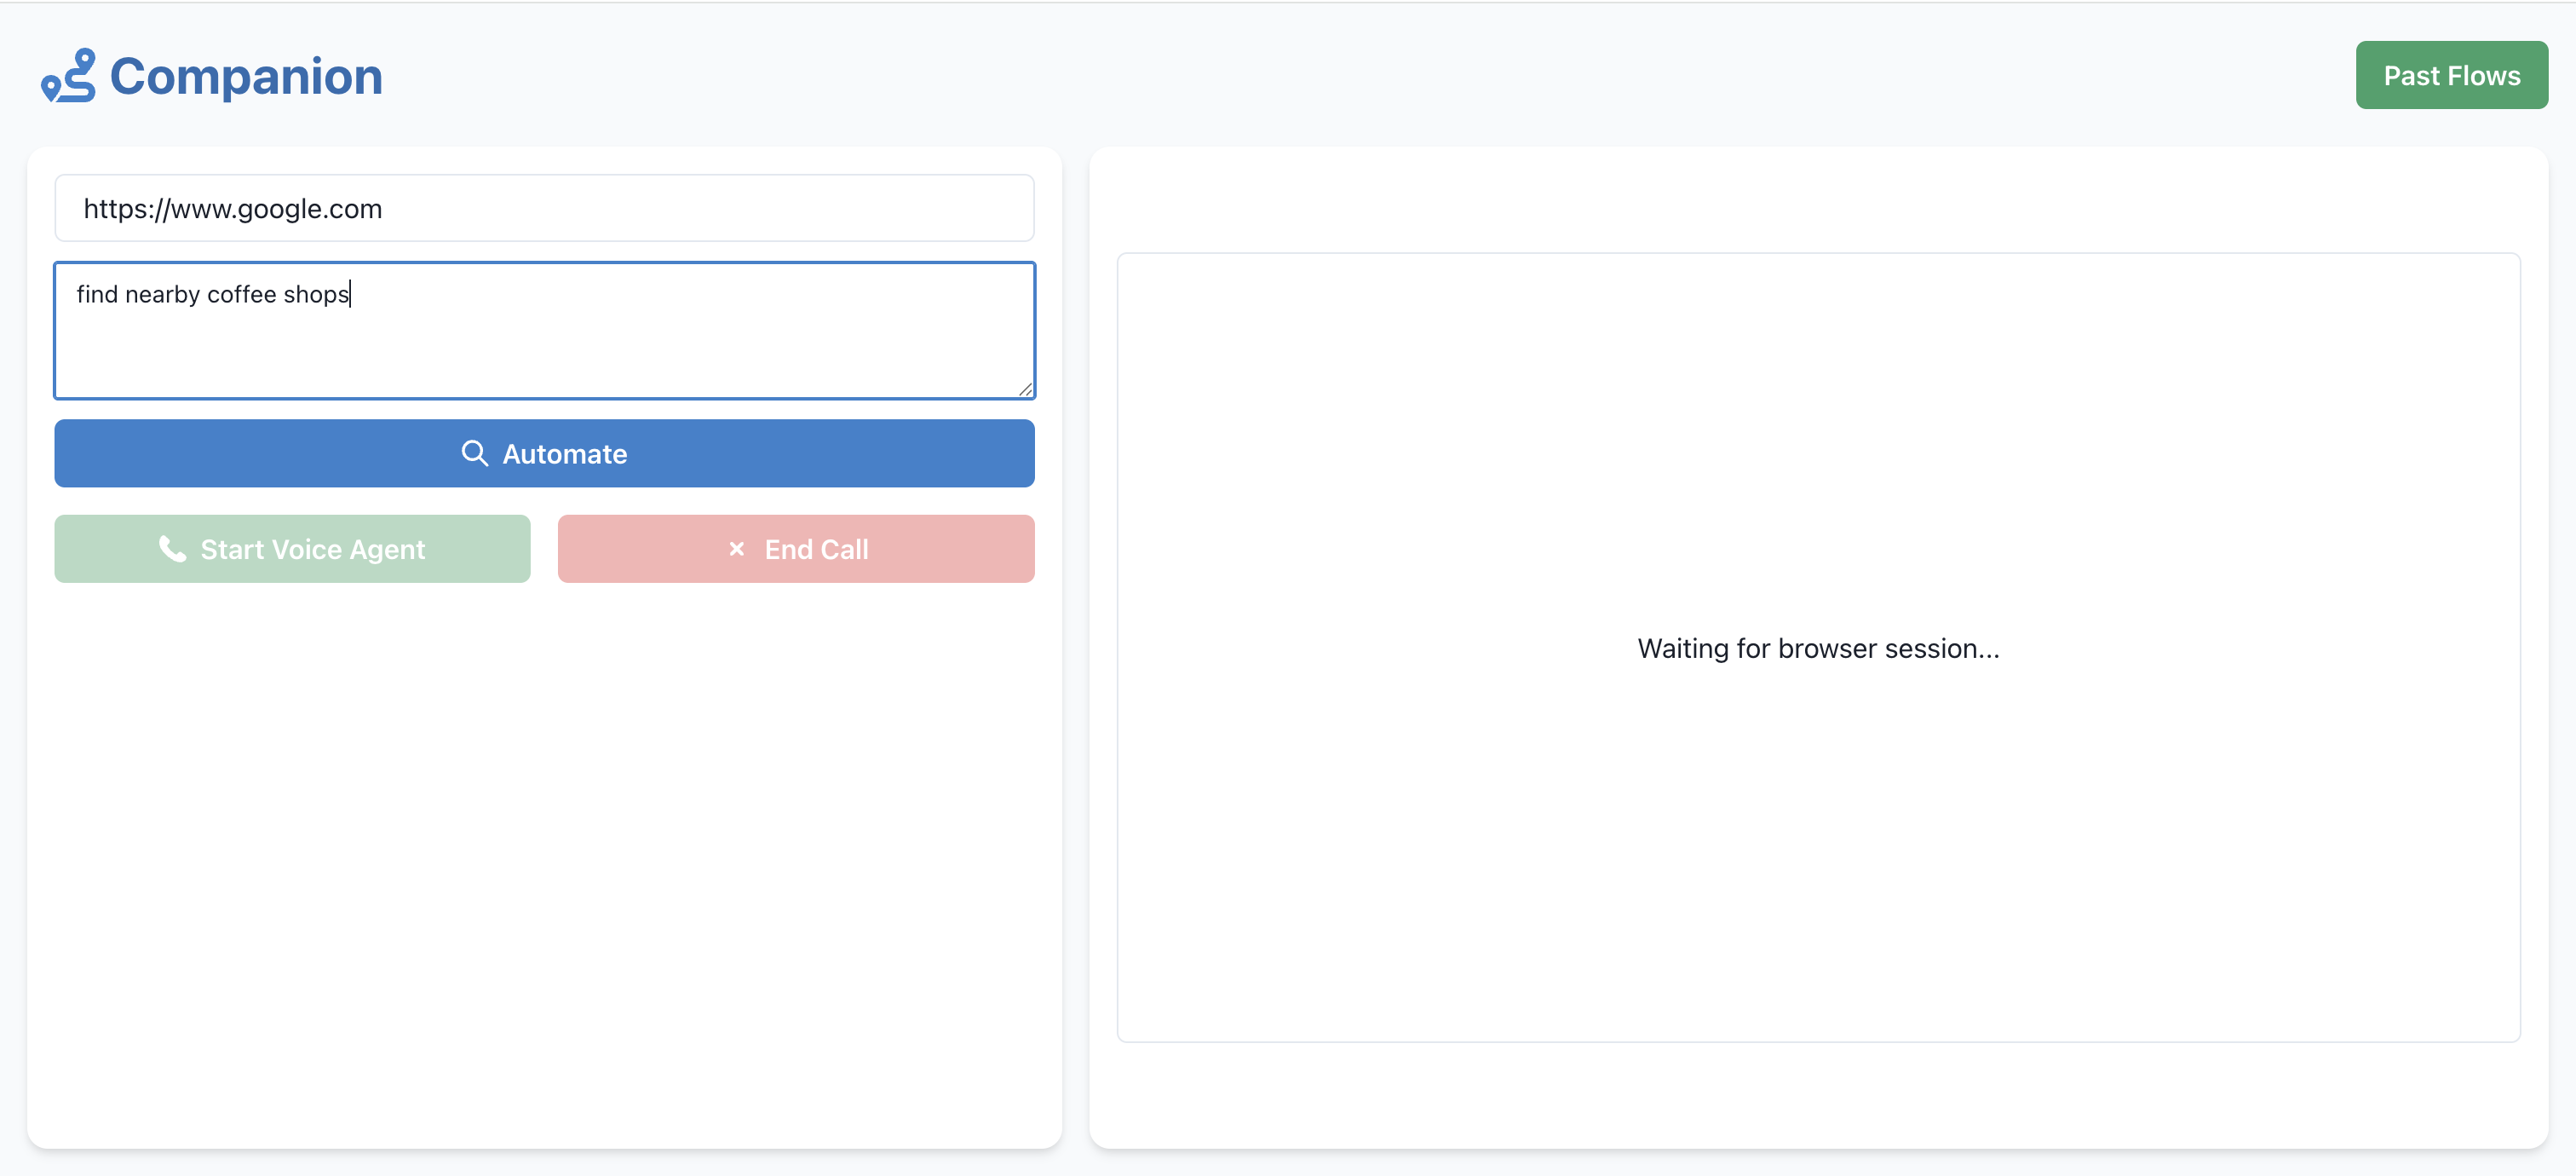Click the X icon inside End Call button
This screenshot has width=2576, height=1176.
tap(737, 549)
